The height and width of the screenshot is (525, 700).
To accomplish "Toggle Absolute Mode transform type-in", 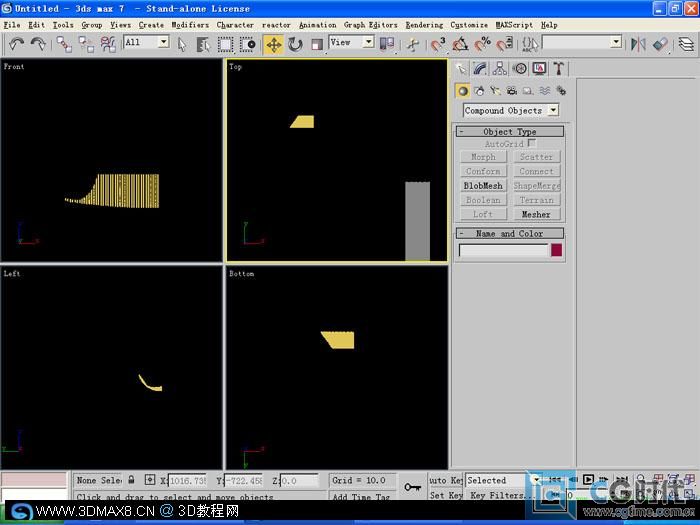I will [x=150, y=480].
